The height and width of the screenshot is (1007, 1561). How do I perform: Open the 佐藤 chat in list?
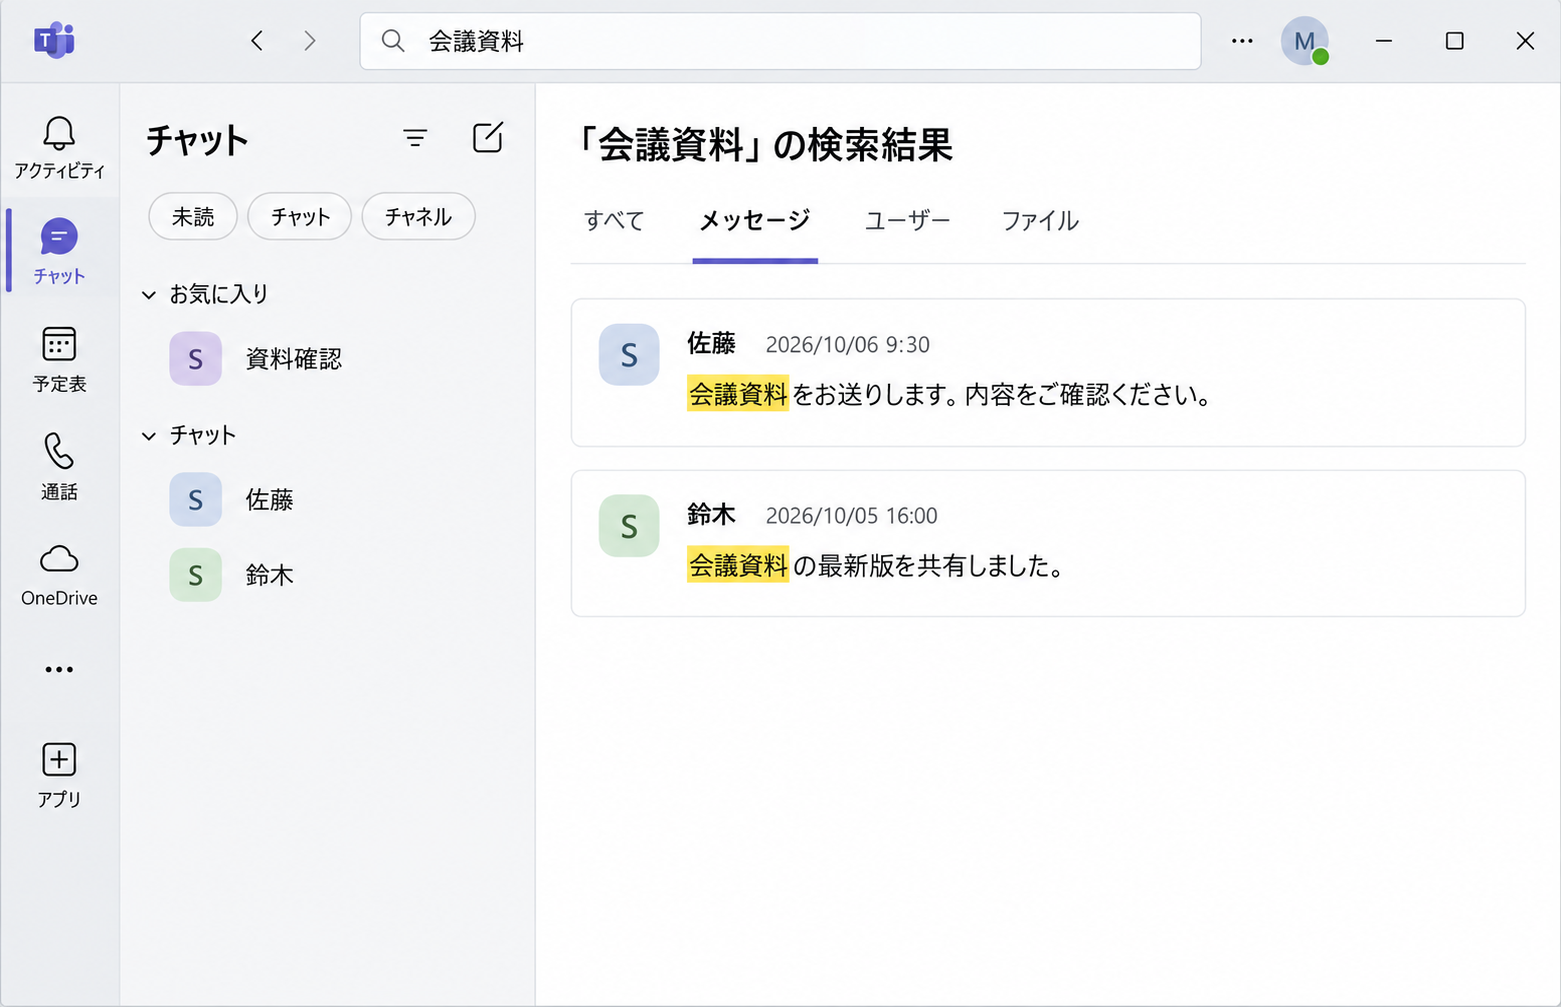(330, 500)
